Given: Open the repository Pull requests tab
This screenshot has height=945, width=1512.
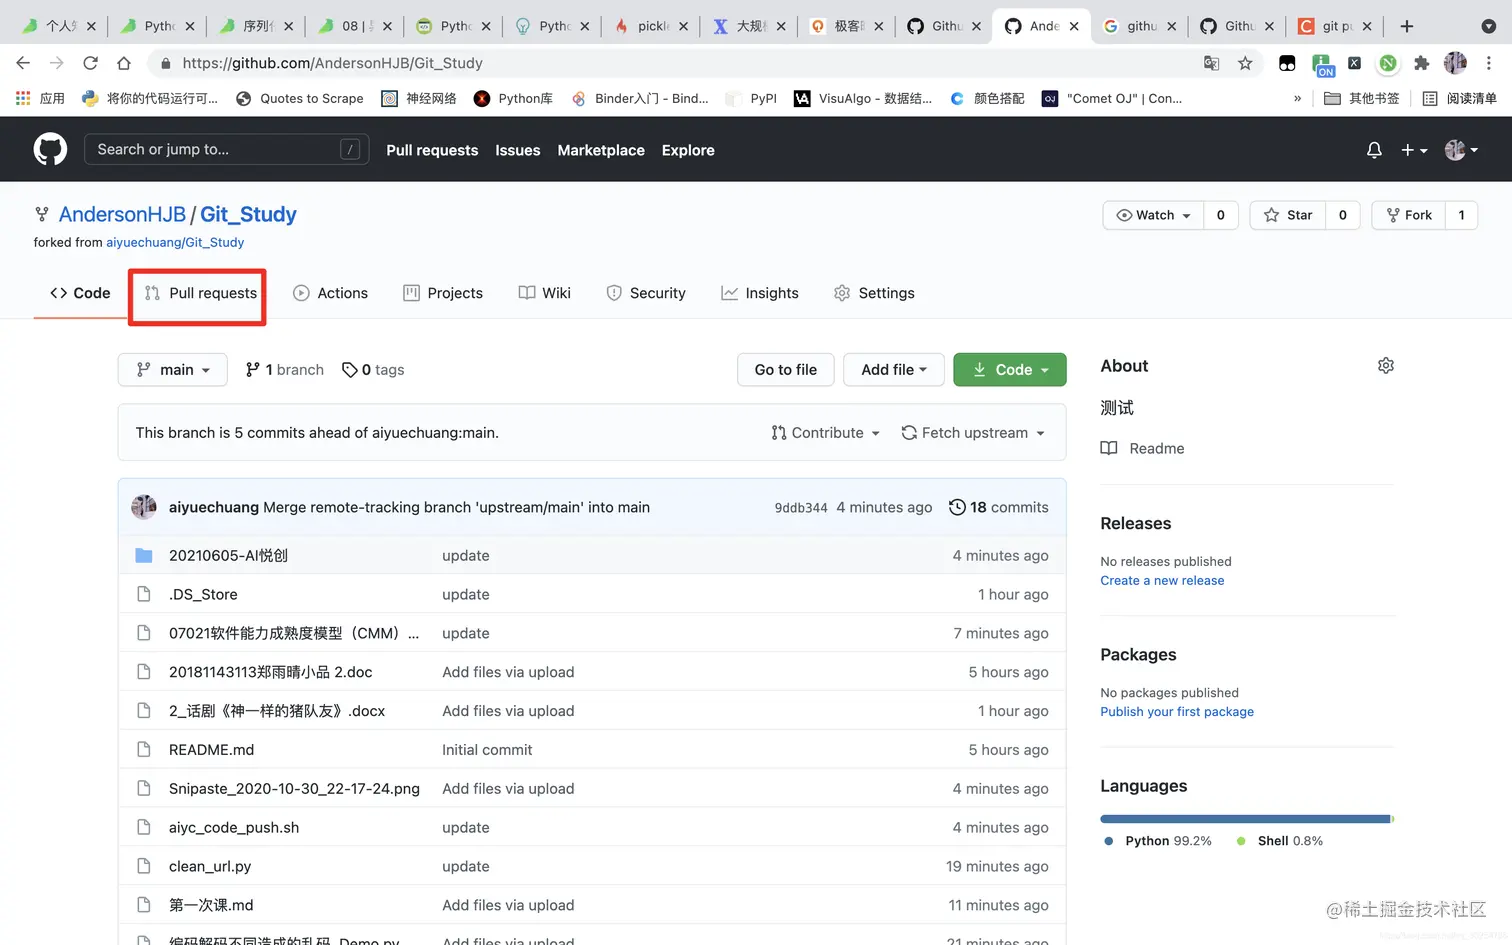Looking at the screenshot, I should coord(200,293).
